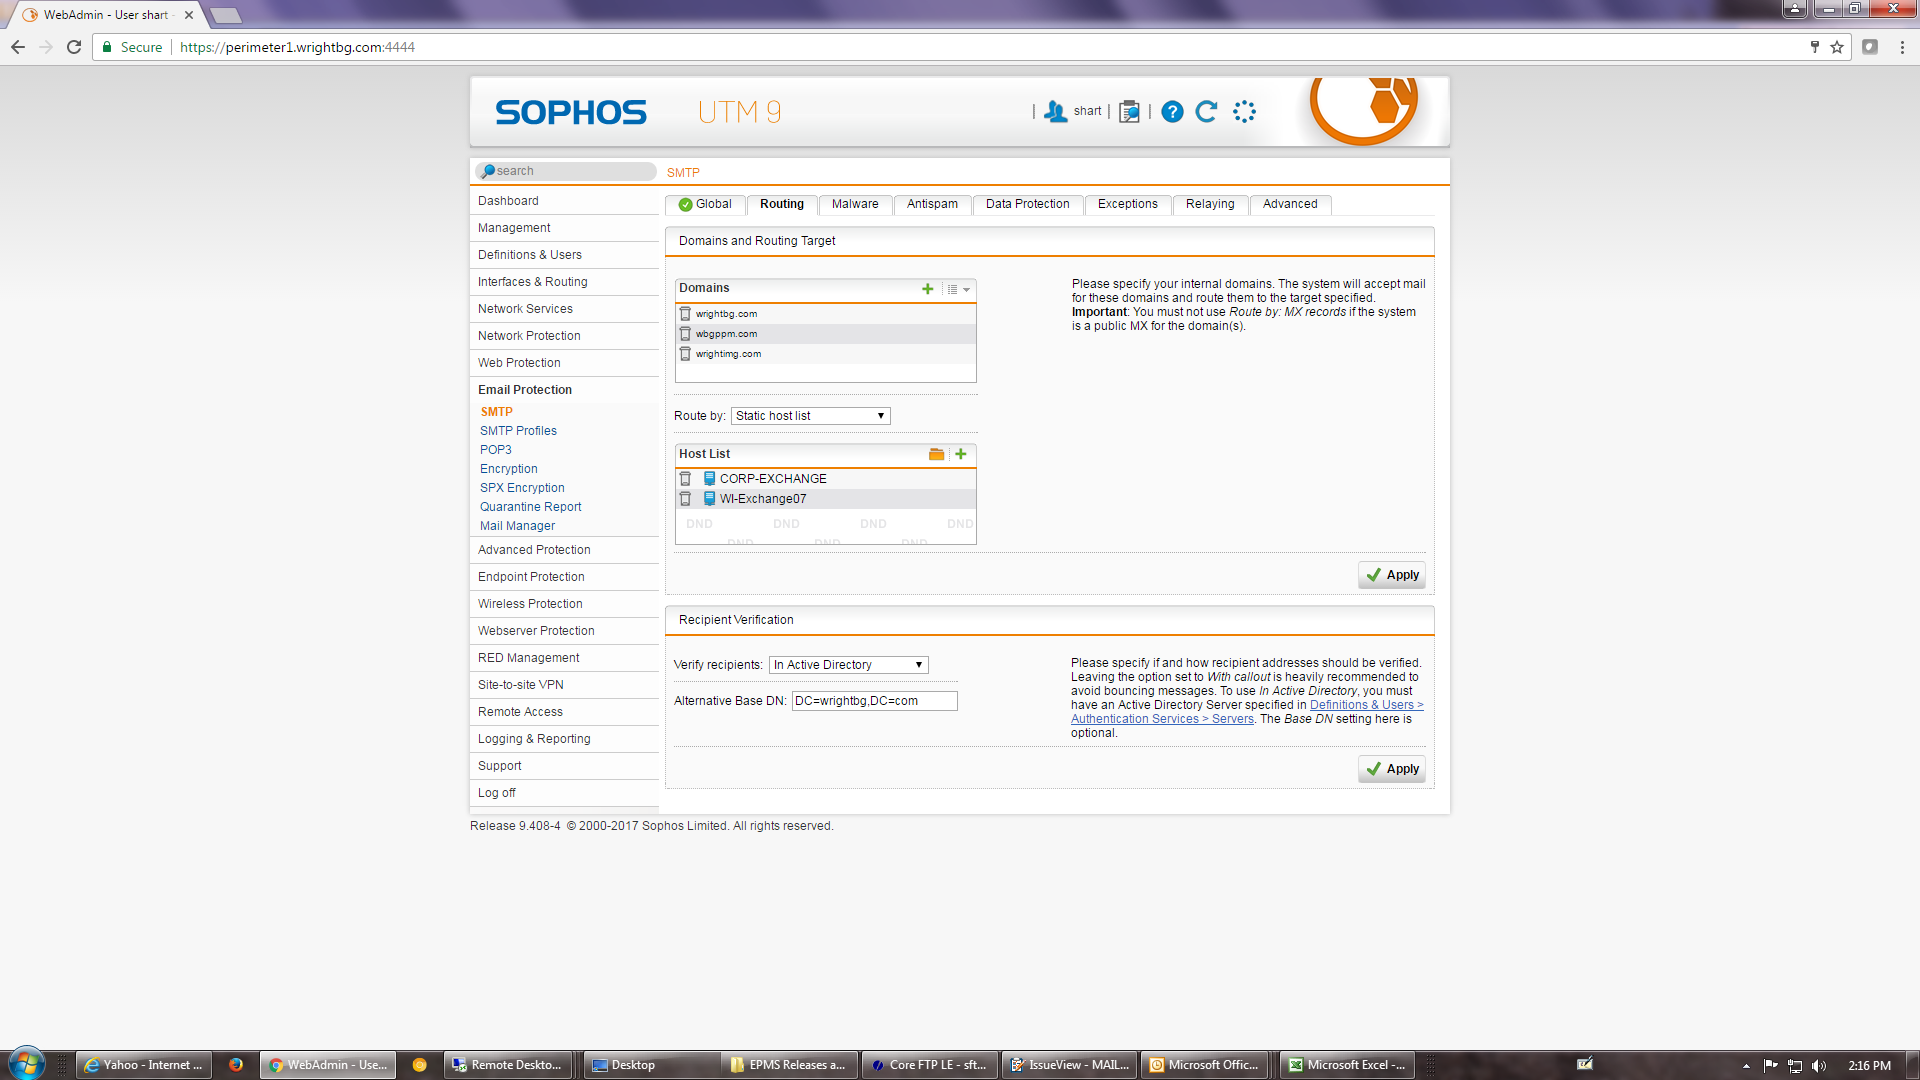Screen dimensions: 1920x1080
Task: Switch to Remote Desktop taskbar item
Action: (x=508, y=1065)
